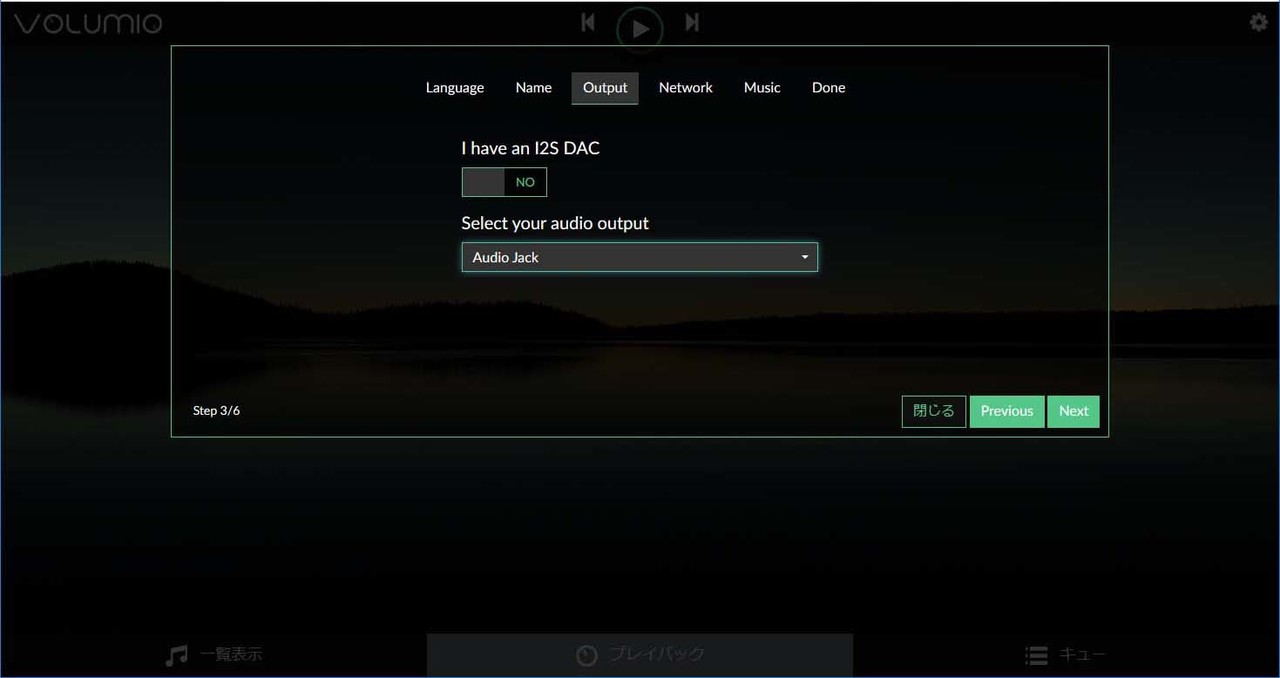Go to the Network tab
This screenshot has width=1280, height=678.
685,88
